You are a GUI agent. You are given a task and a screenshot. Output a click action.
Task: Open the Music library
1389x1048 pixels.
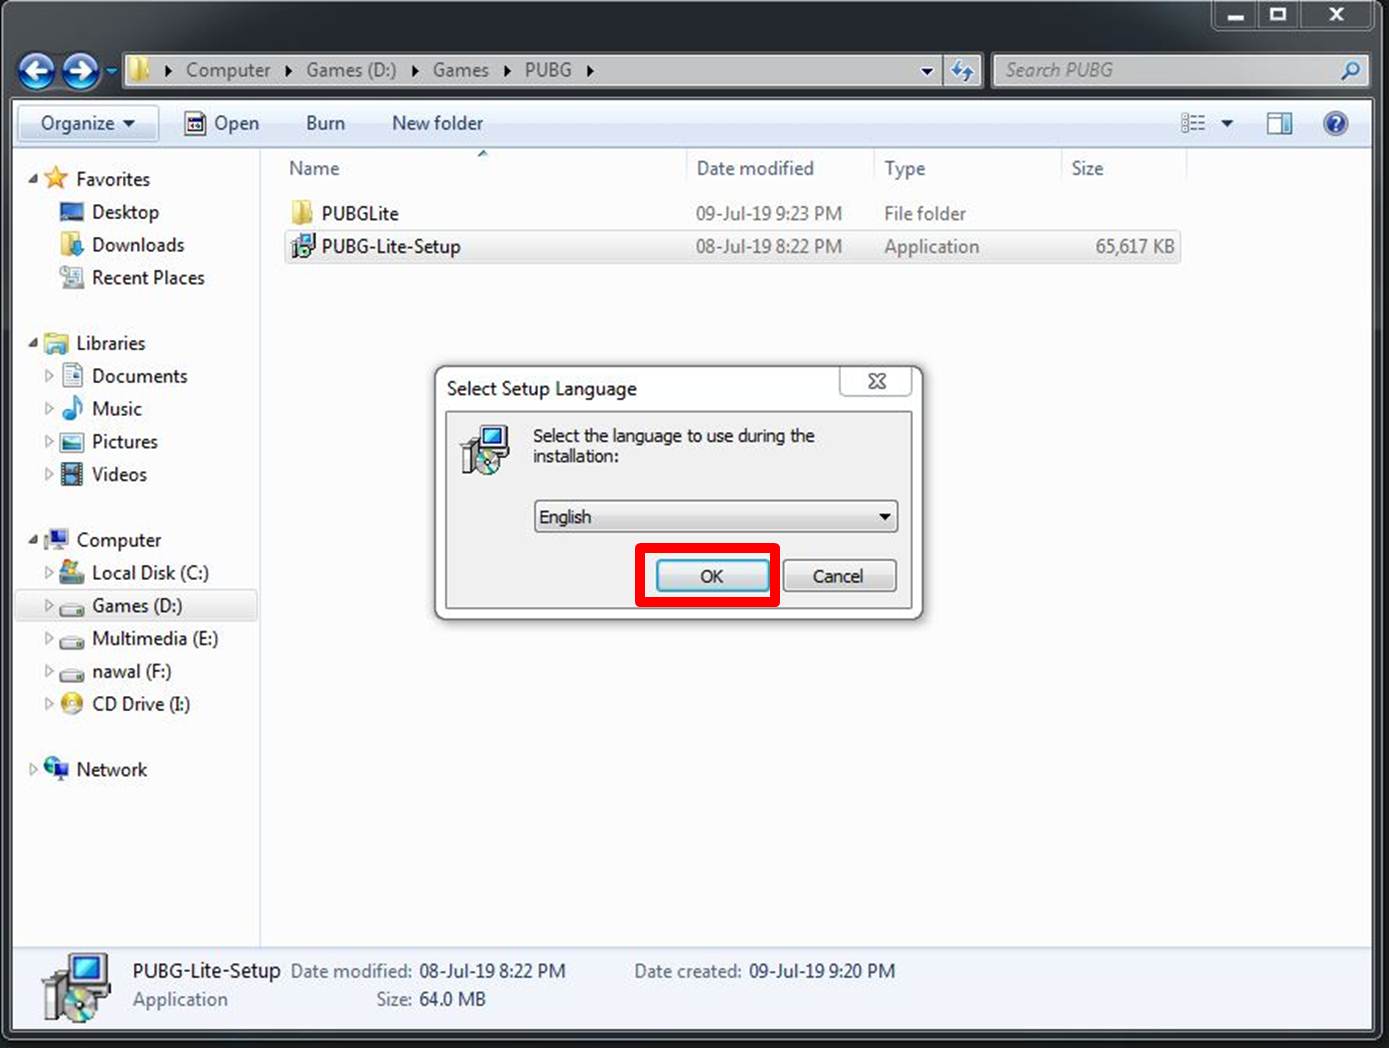tap(117, 409)
